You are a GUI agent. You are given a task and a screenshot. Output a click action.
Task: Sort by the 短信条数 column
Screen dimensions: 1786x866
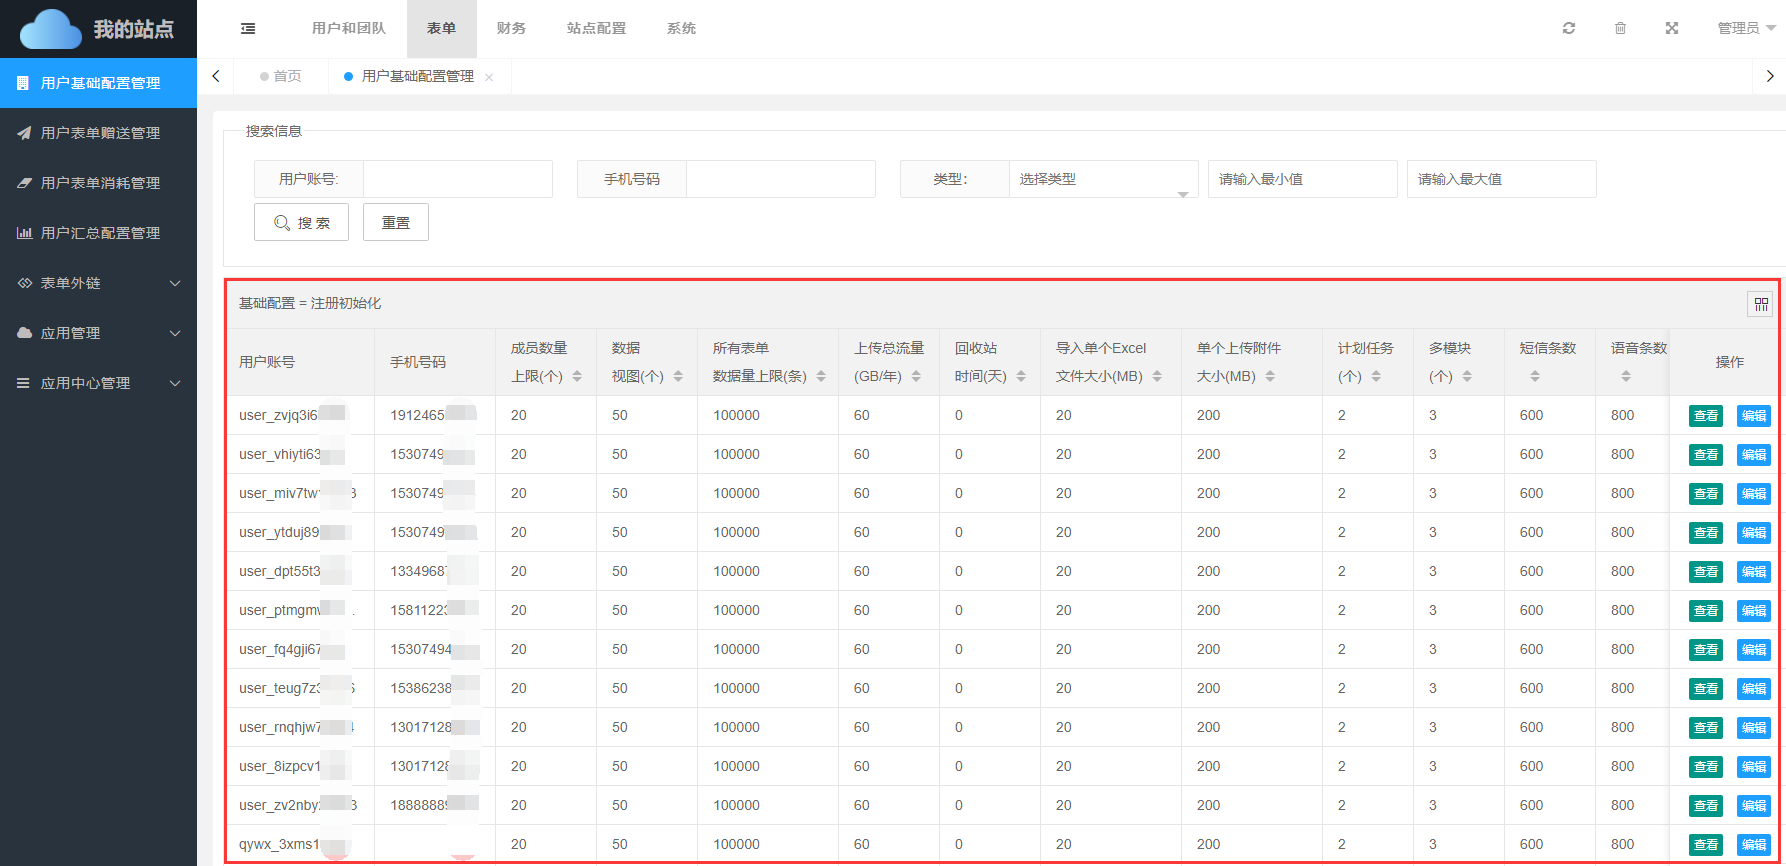tap(1535, 377)
